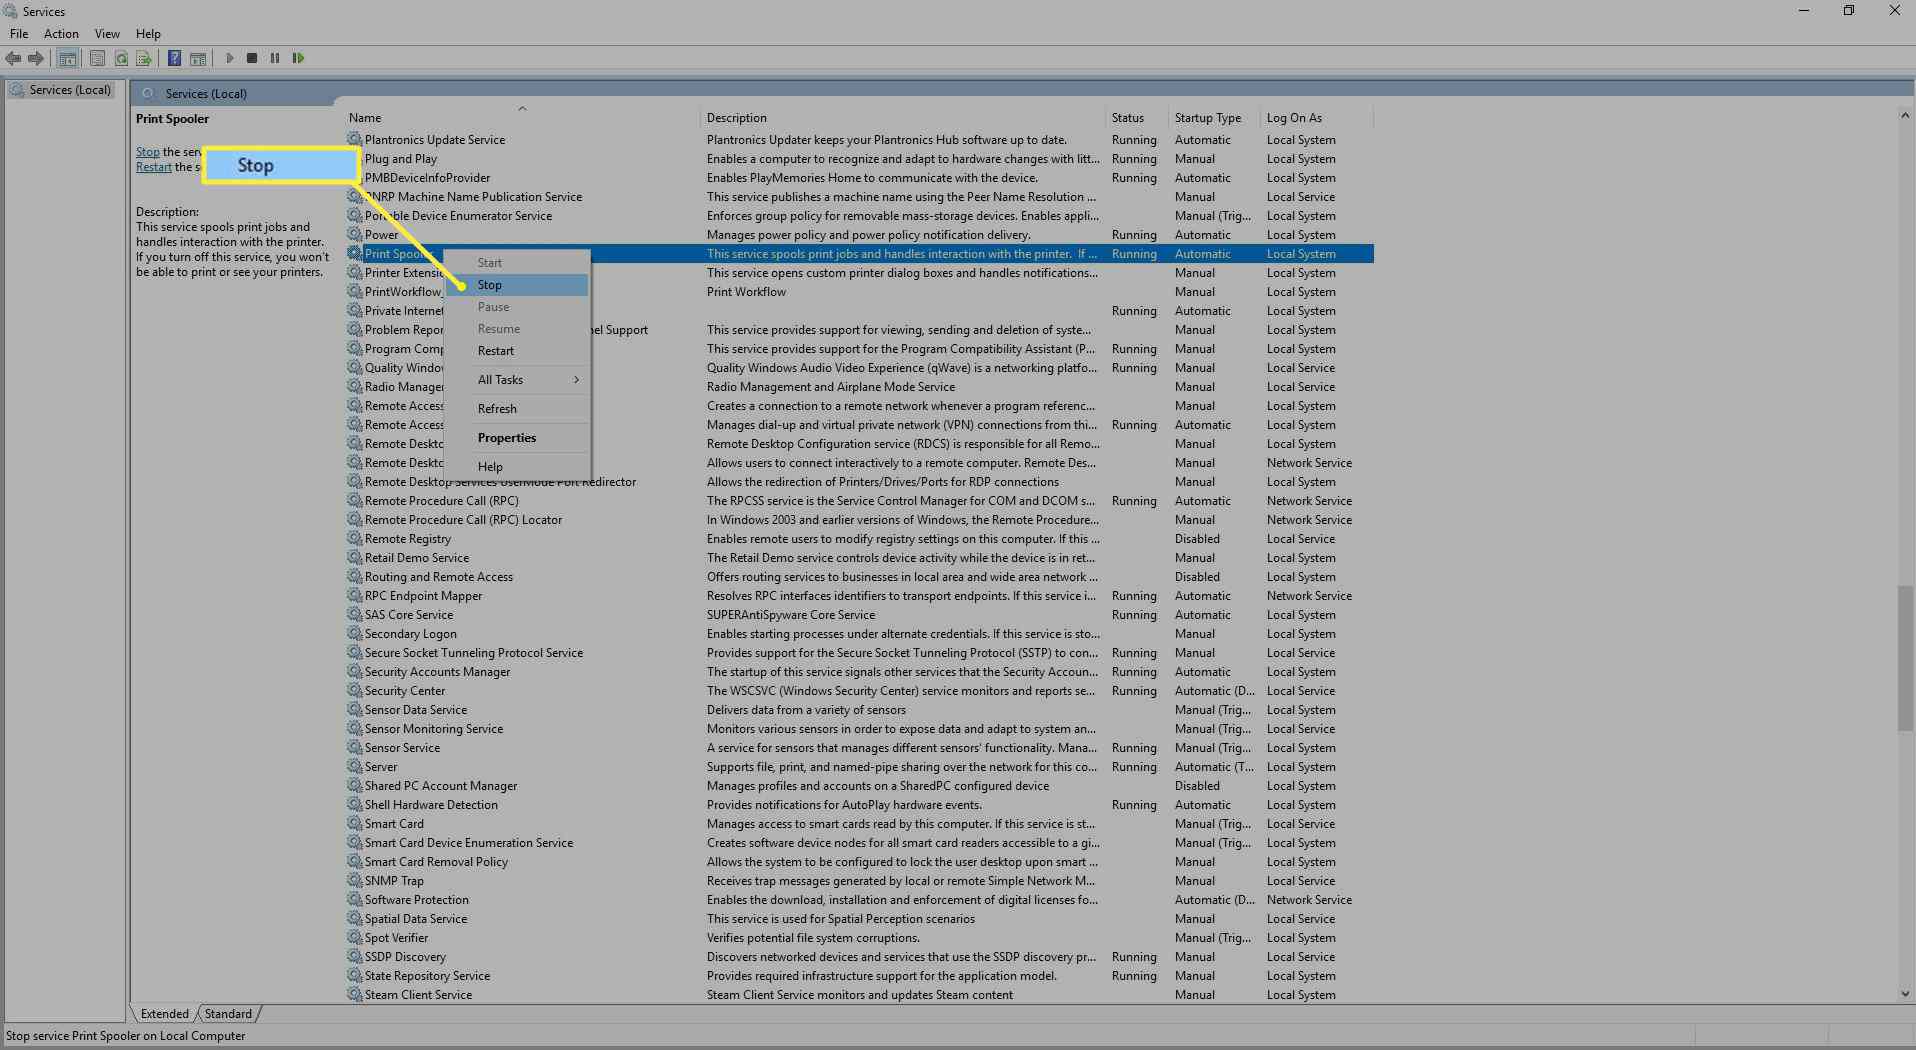1916x1050 pixels.
Task: Choose Stop in the context menu
Action: click(x=517, y=285)
